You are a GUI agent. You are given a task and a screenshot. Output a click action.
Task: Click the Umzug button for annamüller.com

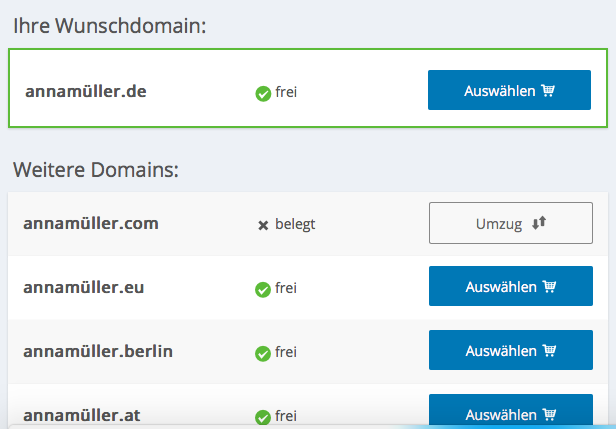[x=511, y=223]
